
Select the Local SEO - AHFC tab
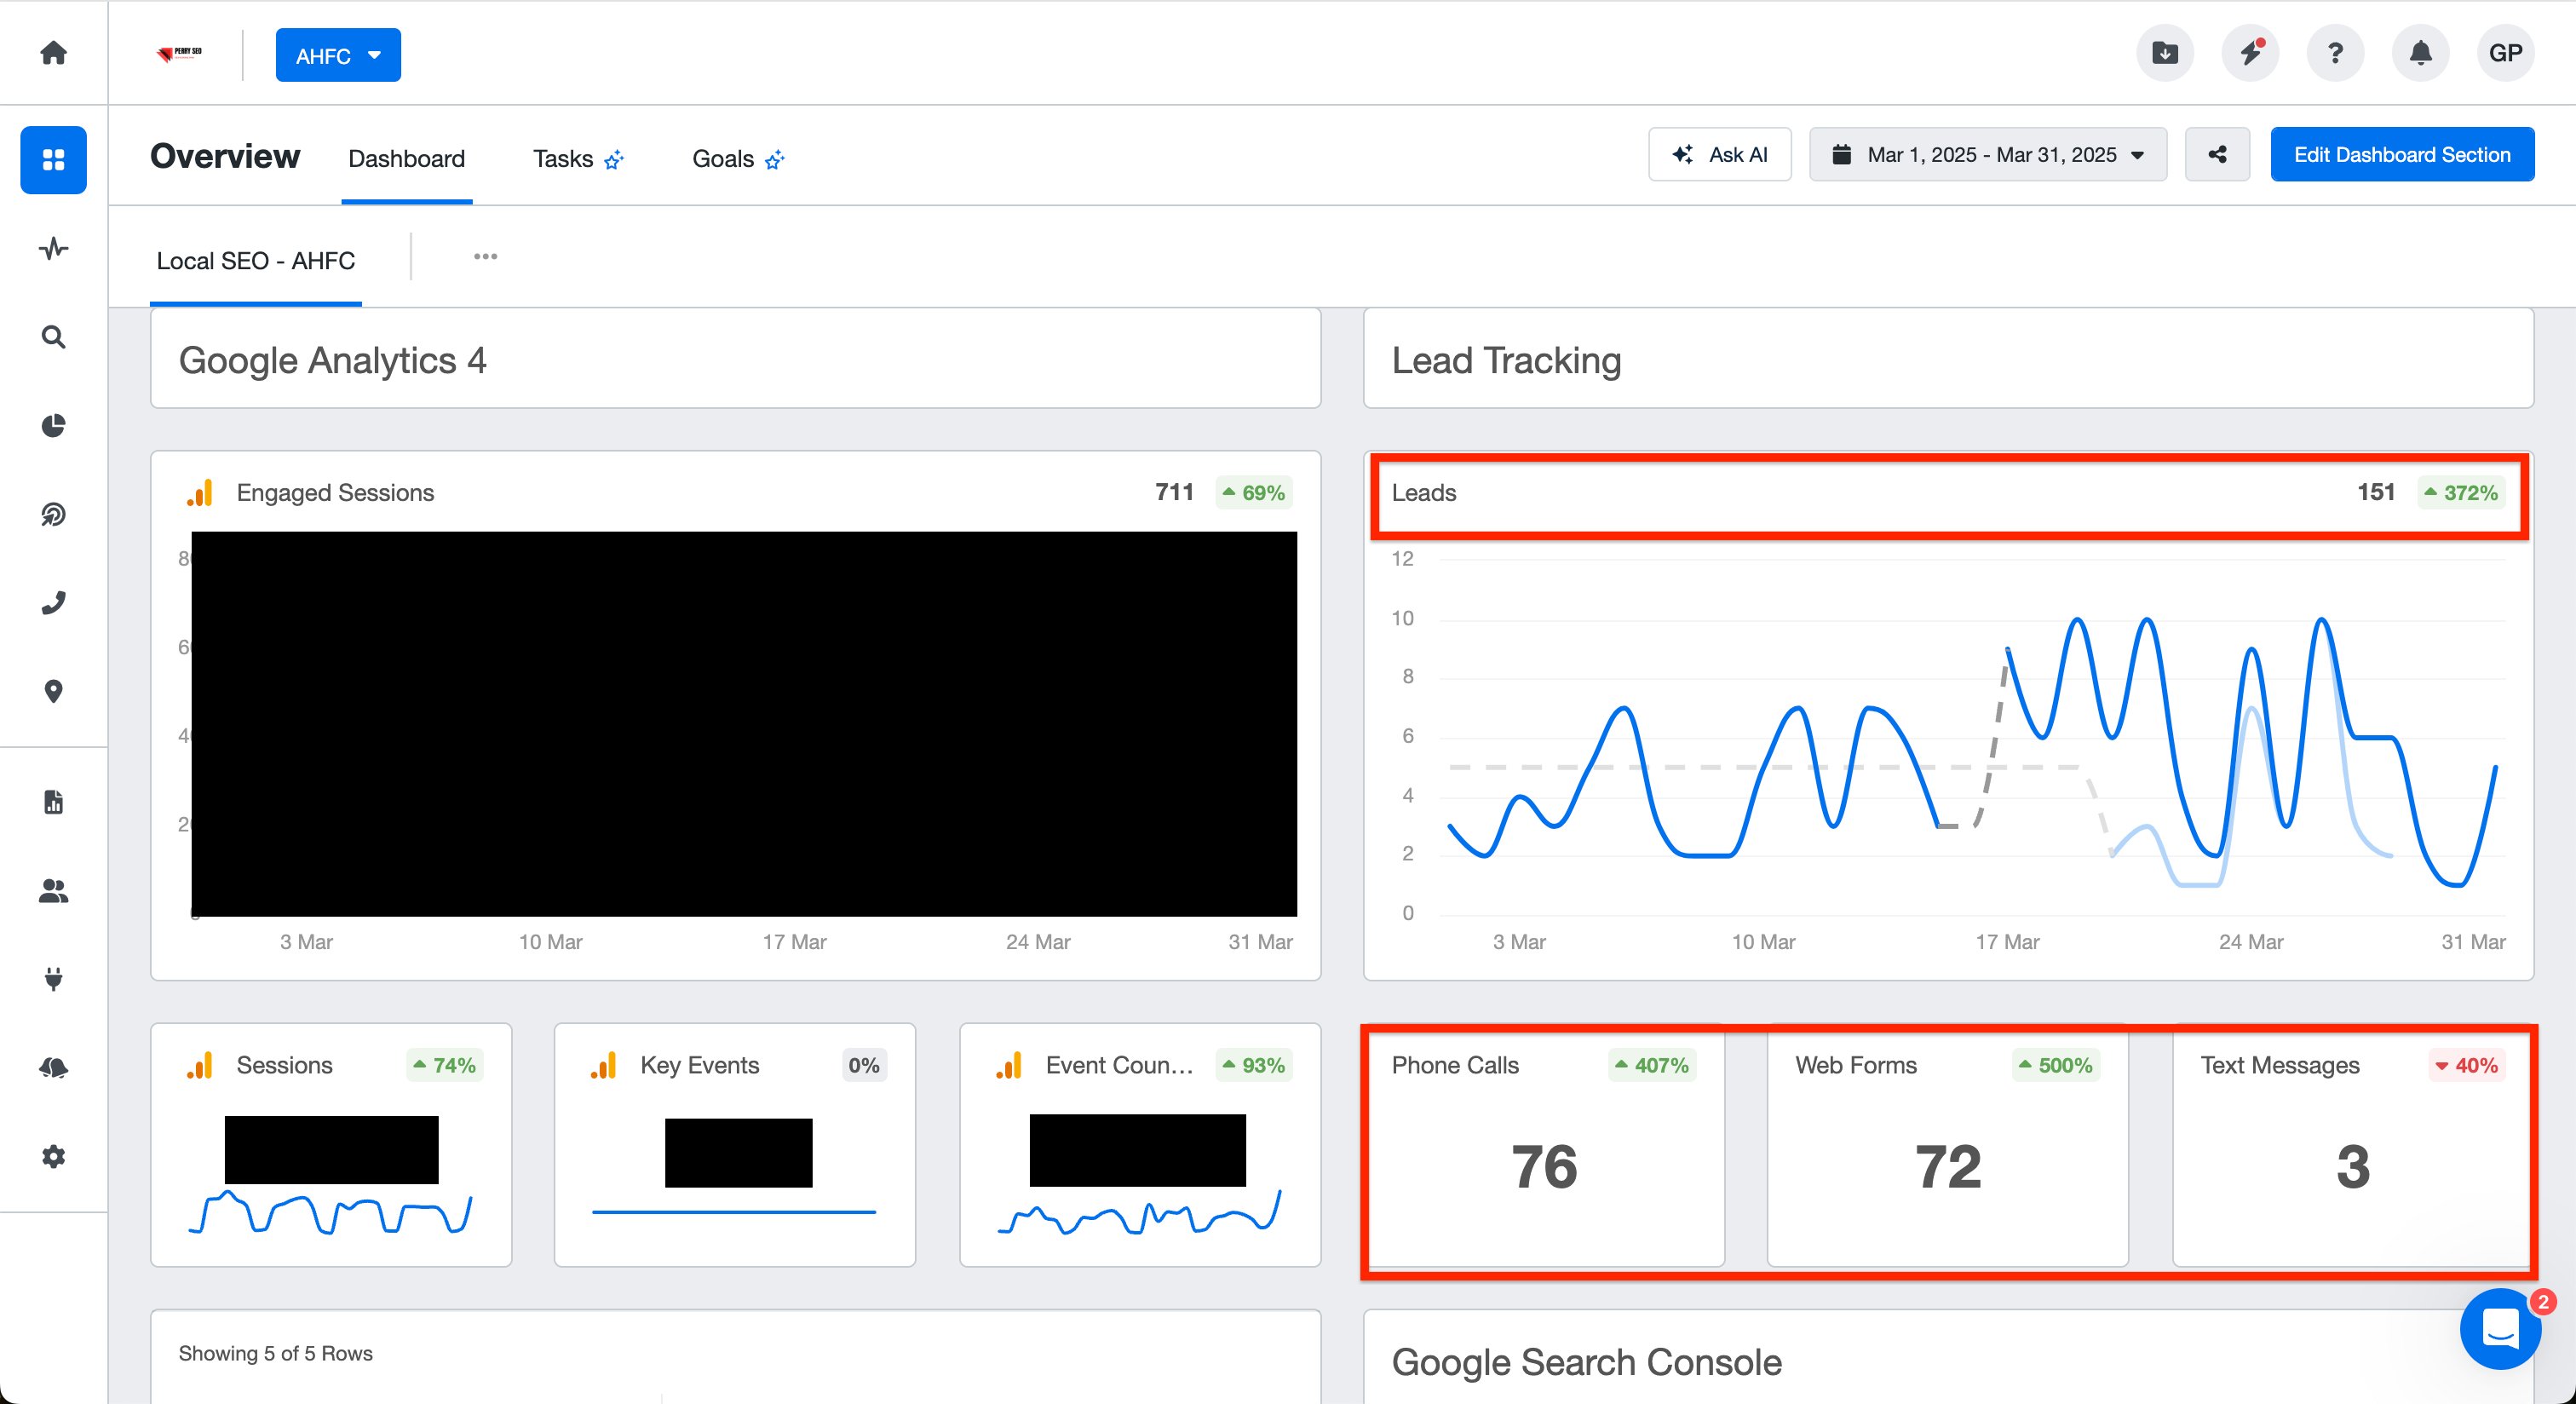click(256, 261)
